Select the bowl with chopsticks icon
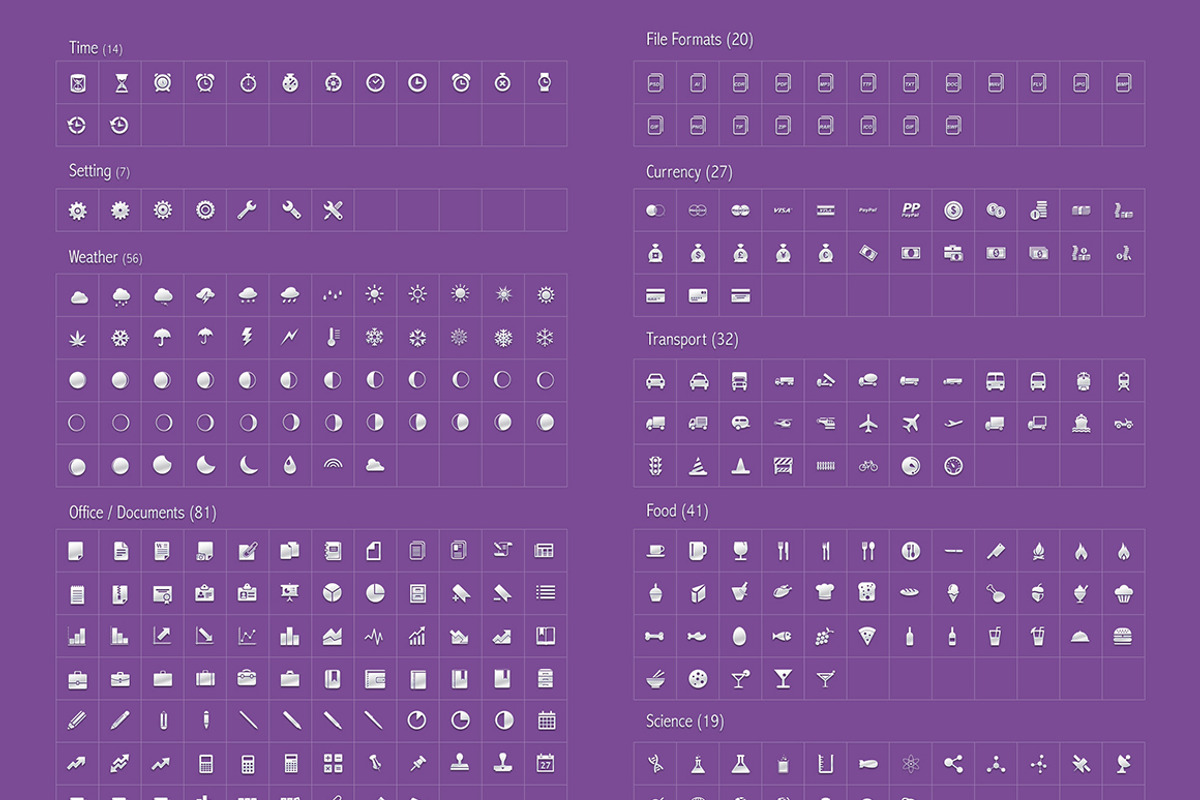Screen dimensions: 1200x800 (x=655, y=677)
